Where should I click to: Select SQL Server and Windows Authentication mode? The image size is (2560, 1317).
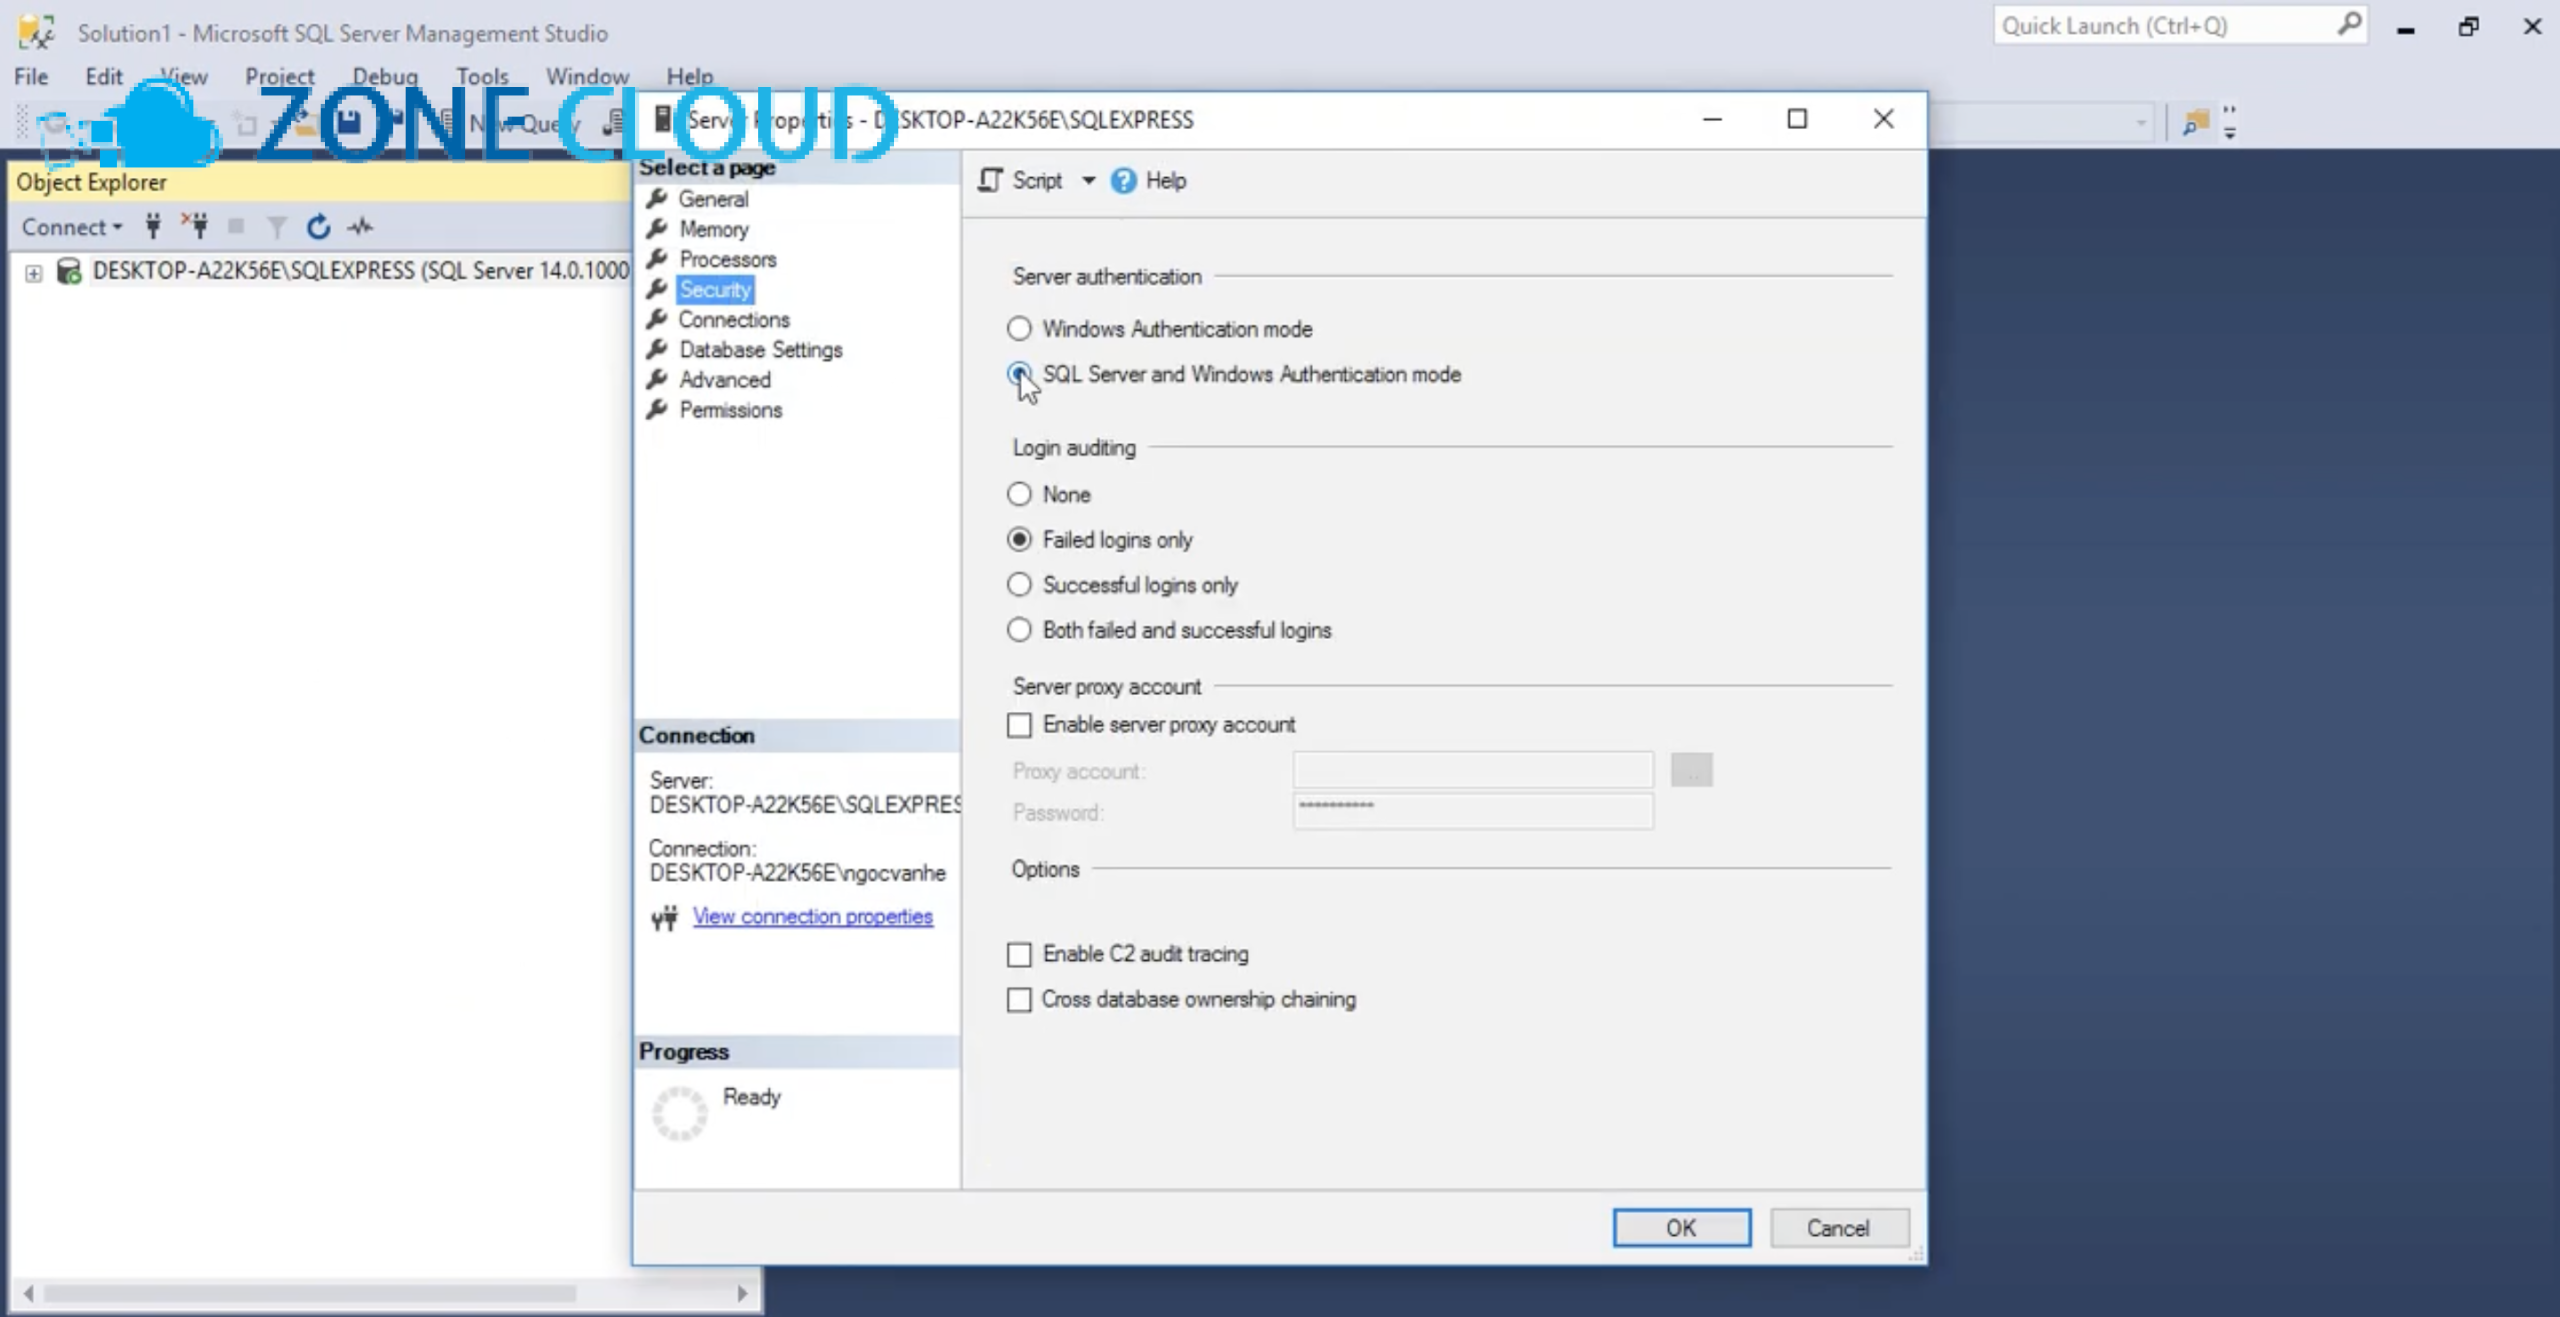pyautogui.click(x=1019, y=373)
